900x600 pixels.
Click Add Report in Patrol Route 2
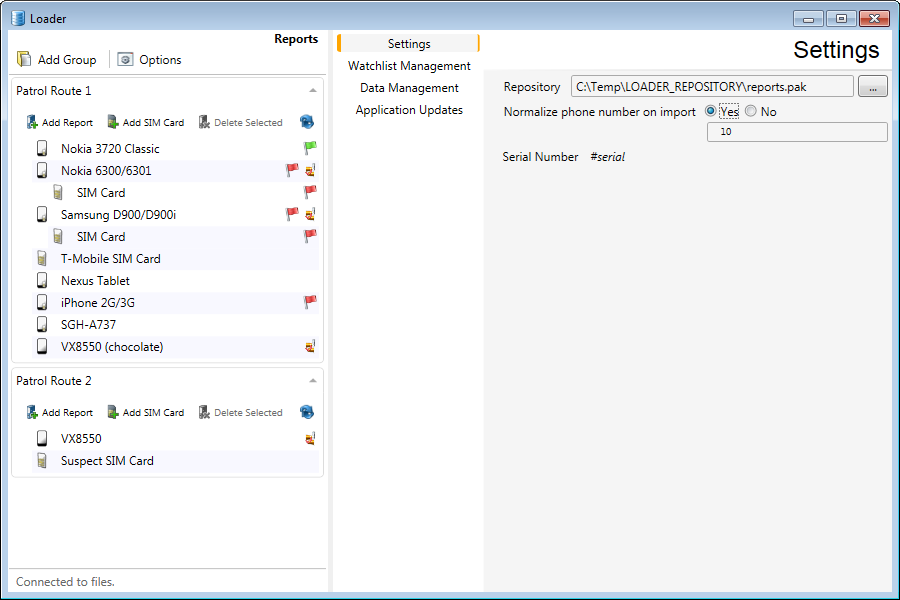point(60,412)
